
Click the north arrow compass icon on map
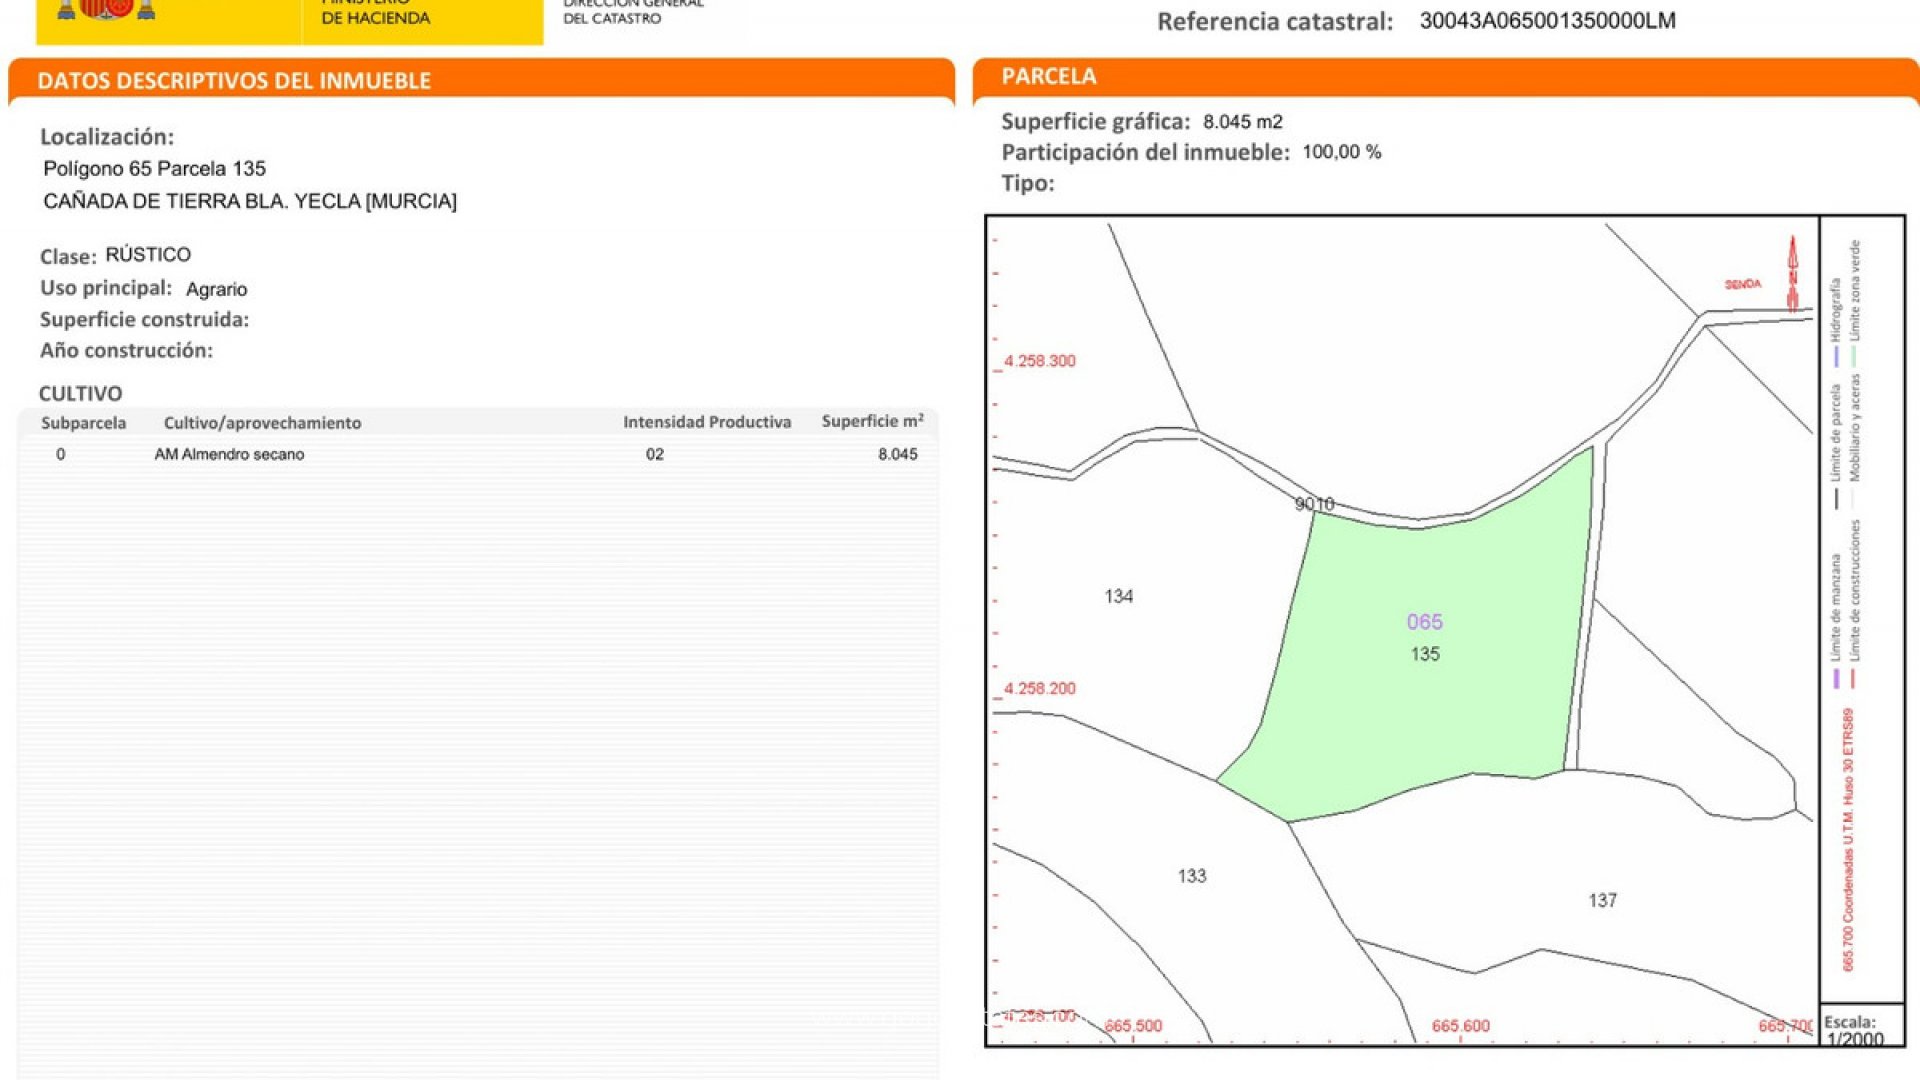click(x=1792, y=273)
